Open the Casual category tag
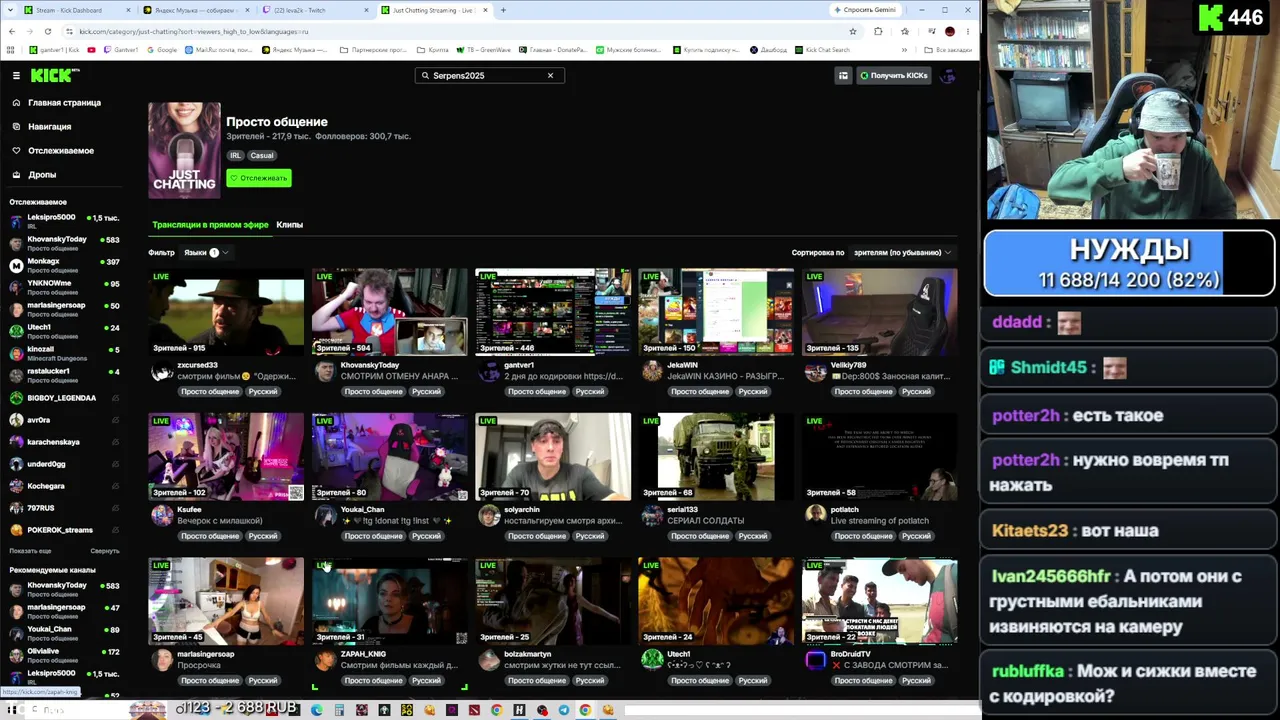 (x=262, y=156)
